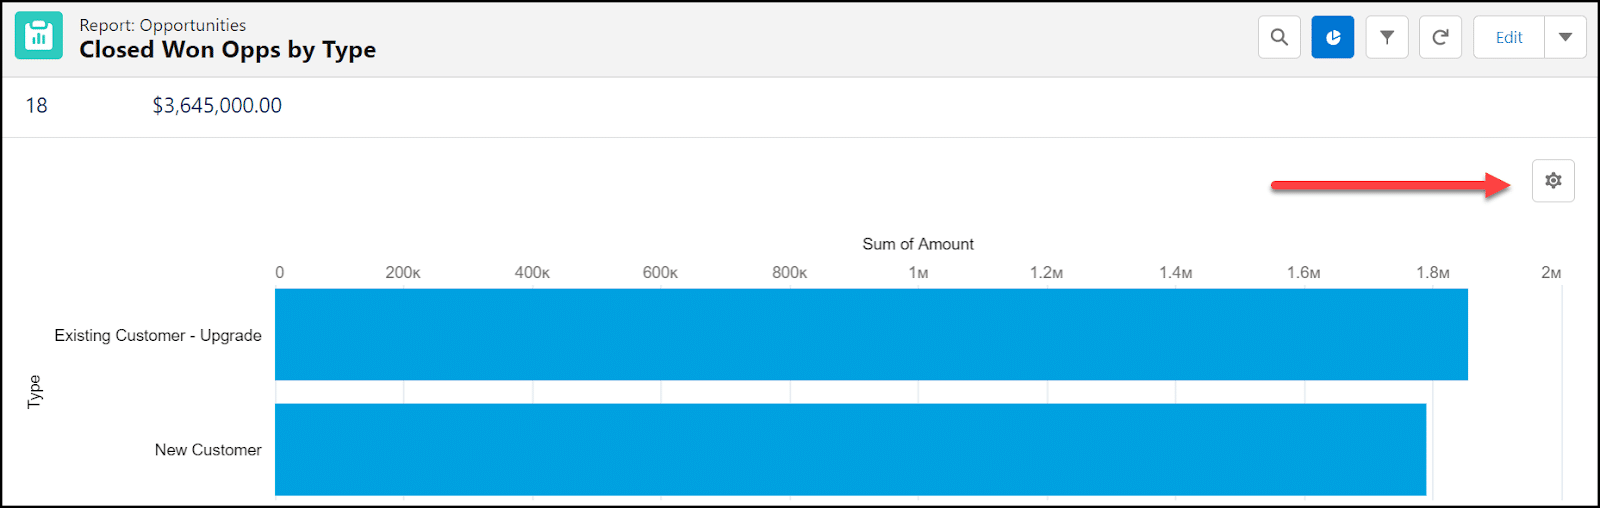Viewport: 1600px width, 508px height.
Task: Toggle the chart display button
Action: (x=1332, y=37)
